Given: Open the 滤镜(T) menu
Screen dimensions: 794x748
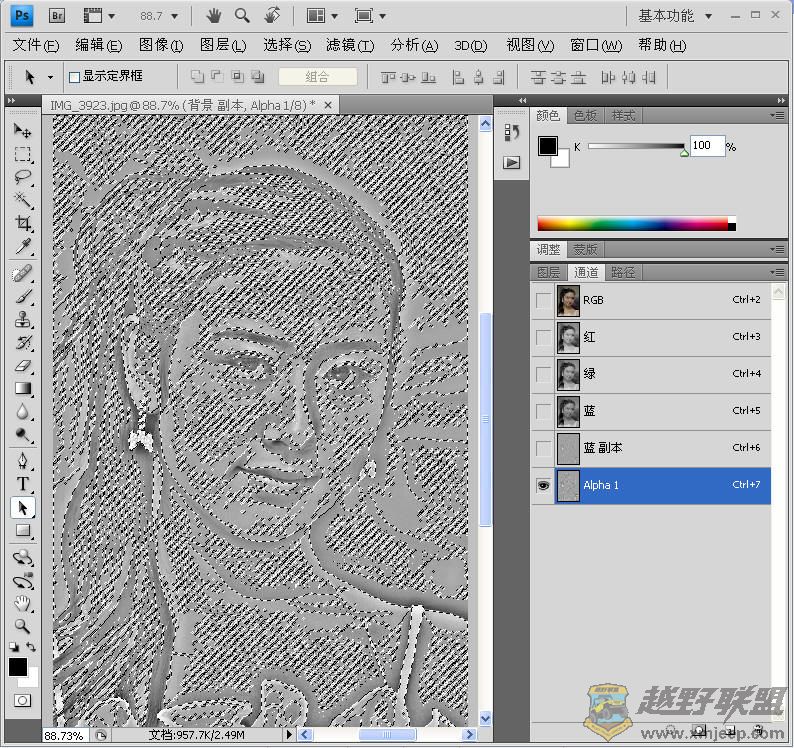Looking at the screenshot, I should (x=349, y=45).
